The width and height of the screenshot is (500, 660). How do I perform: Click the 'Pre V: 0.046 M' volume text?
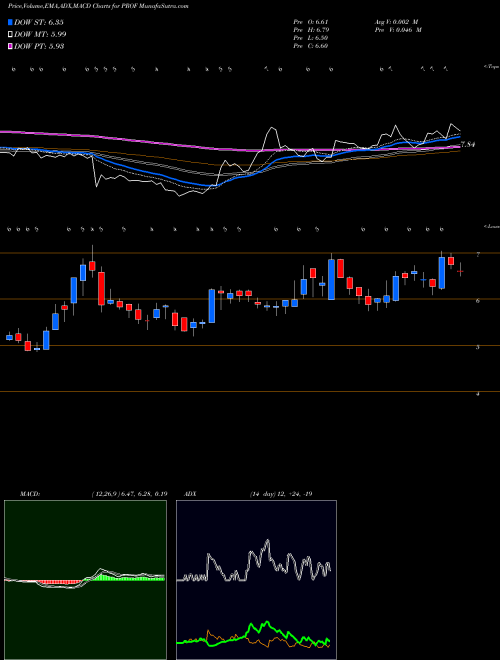click(x=399, y=29)
